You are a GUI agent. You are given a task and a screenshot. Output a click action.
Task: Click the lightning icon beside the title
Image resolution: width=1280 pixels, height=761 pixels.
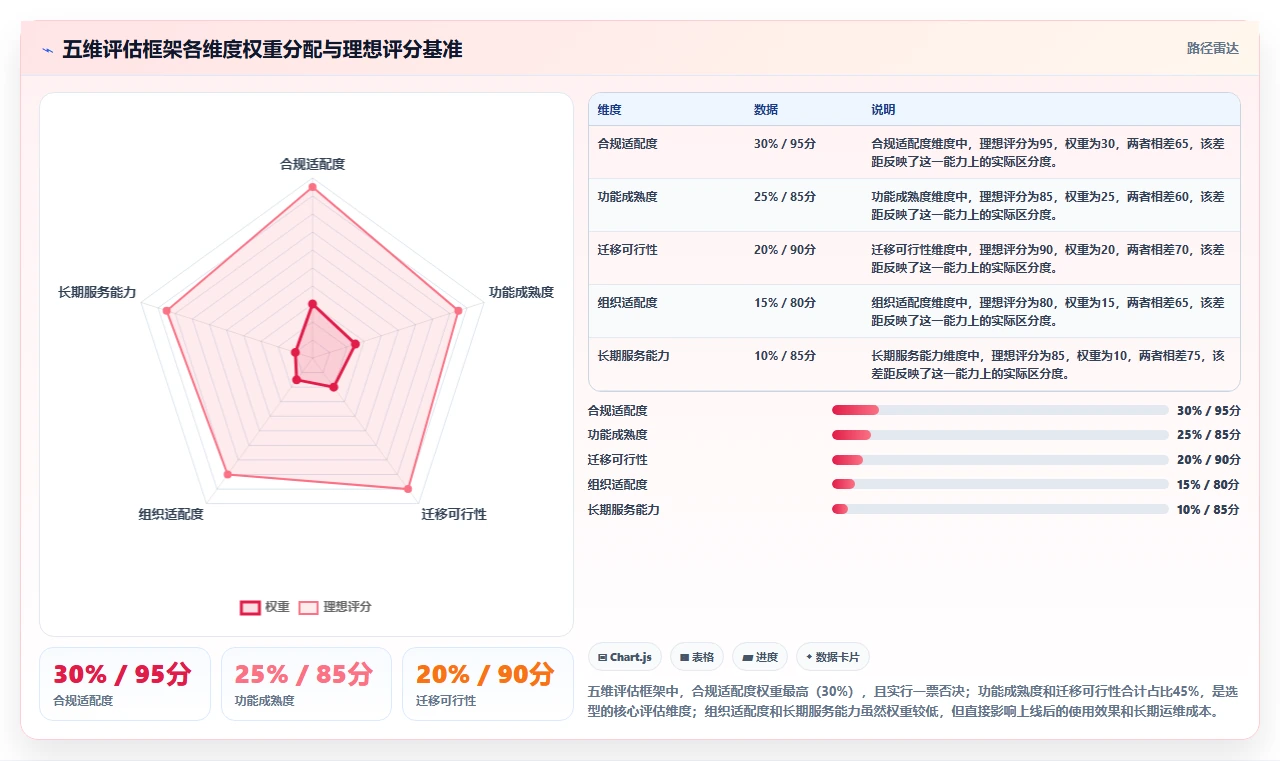click(x=47, y=50)
